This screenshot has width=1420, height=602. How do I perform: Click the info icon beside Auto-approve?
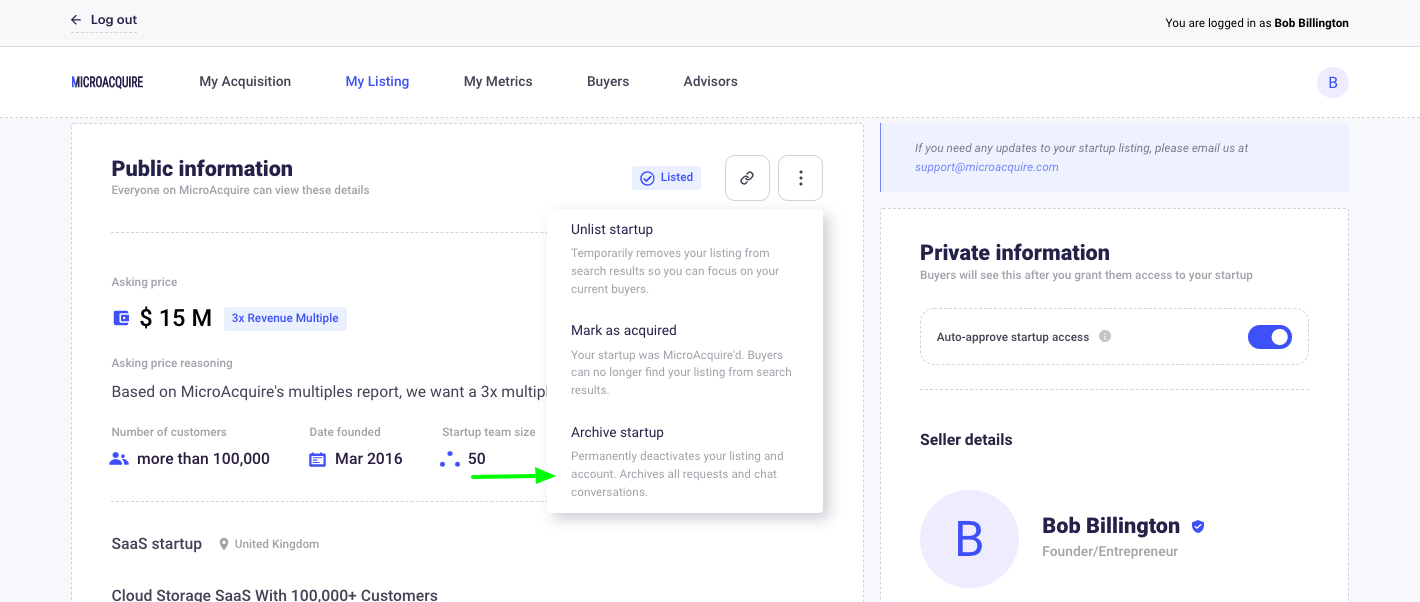click(x=1105, y=336)
